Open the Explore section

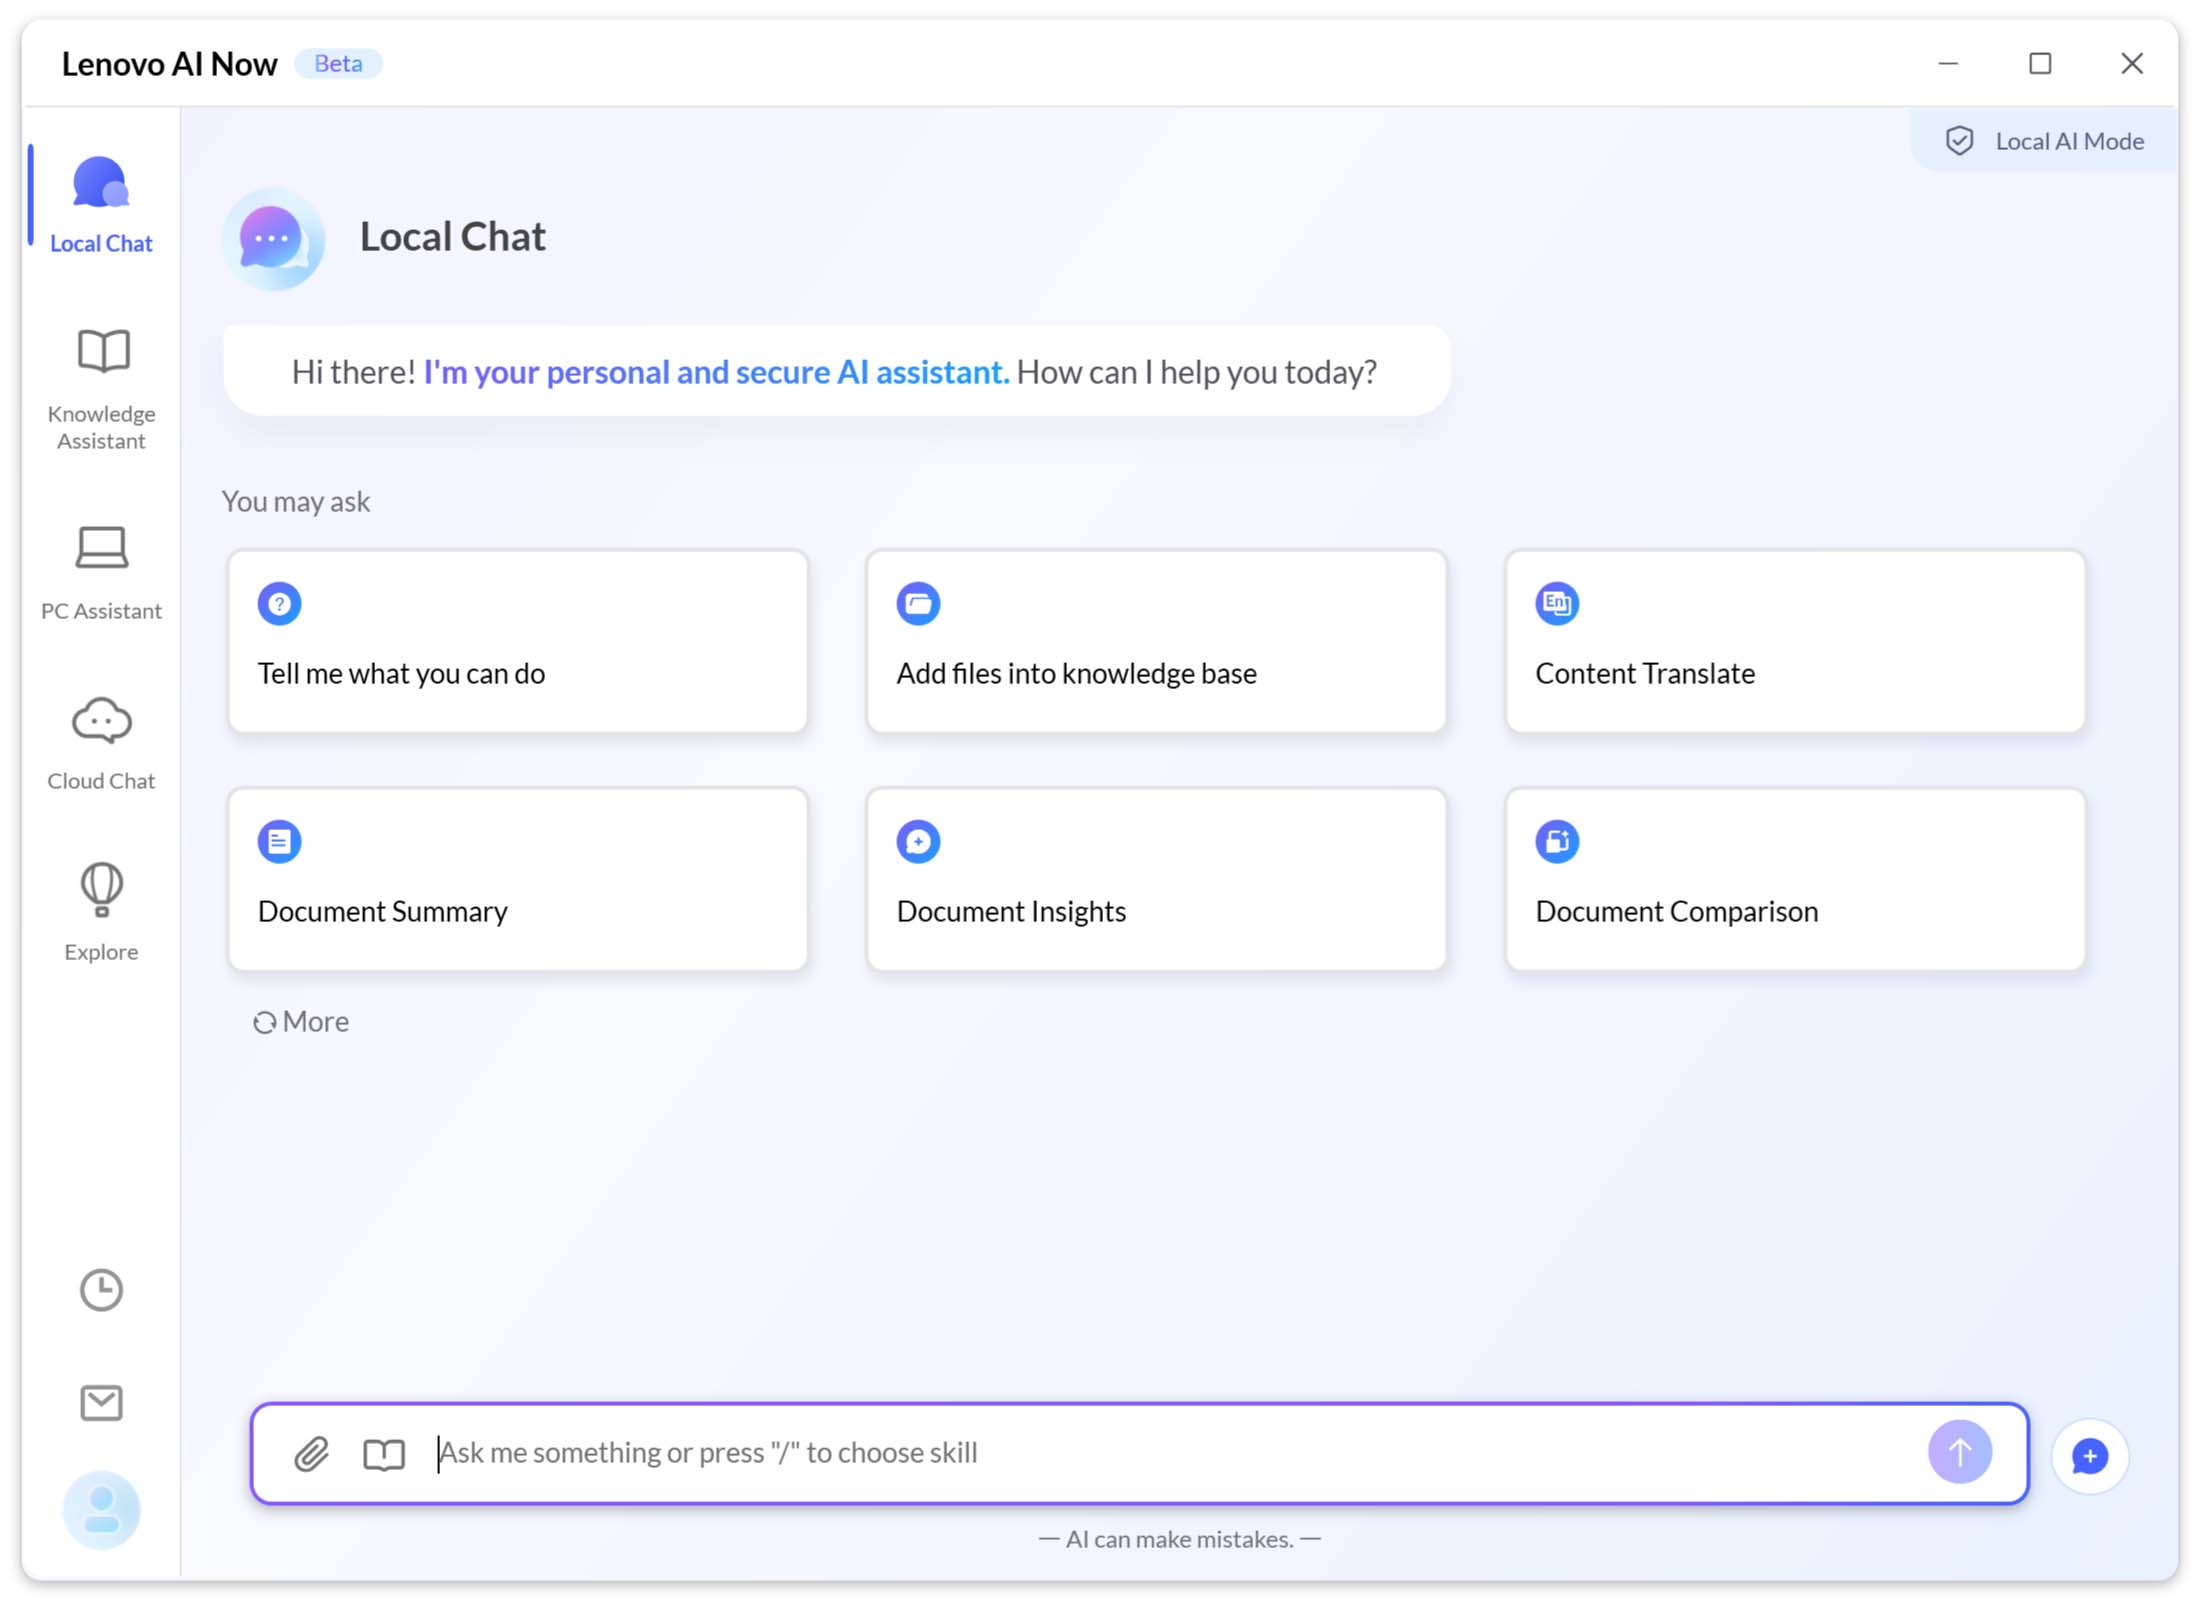coord(100,910)
